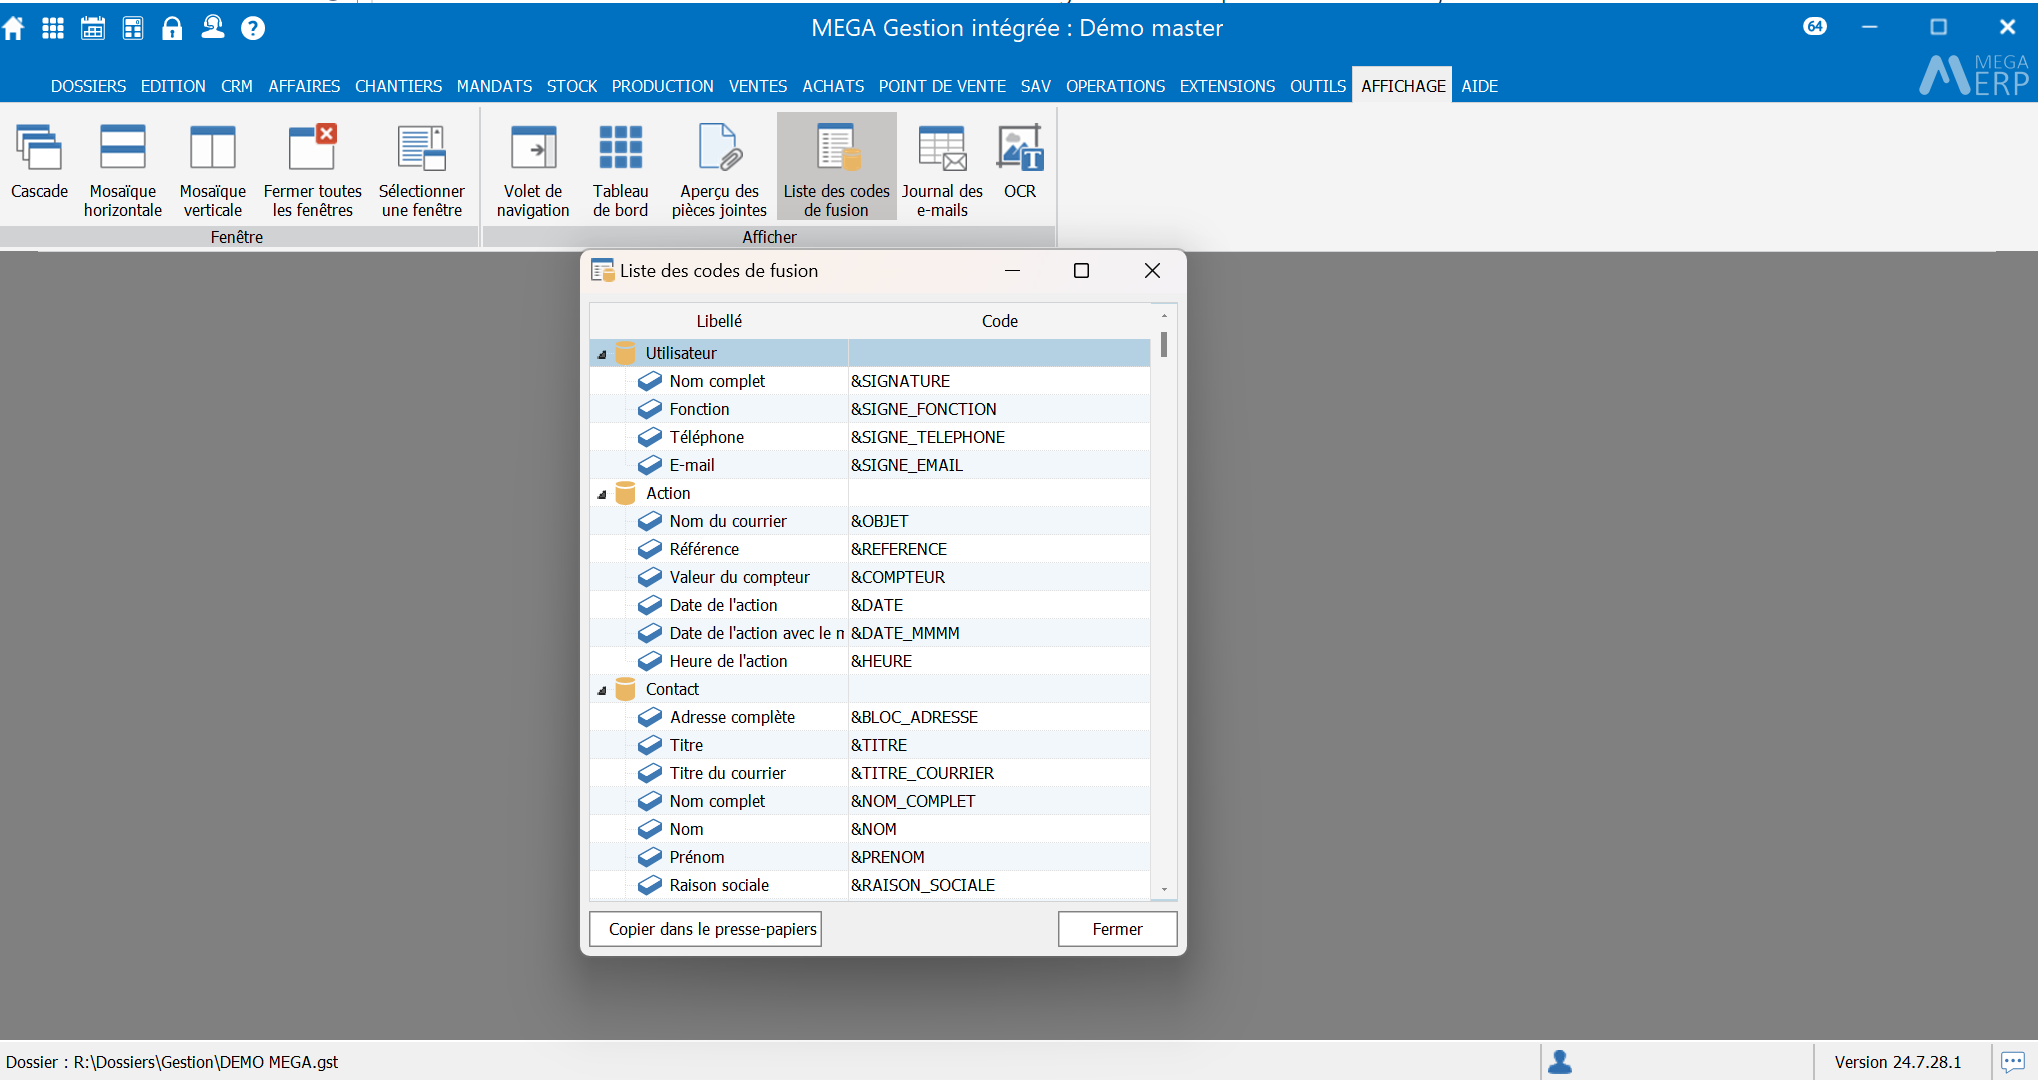Click the list vertical scrollbar thumb

(x=1164, y=345)
